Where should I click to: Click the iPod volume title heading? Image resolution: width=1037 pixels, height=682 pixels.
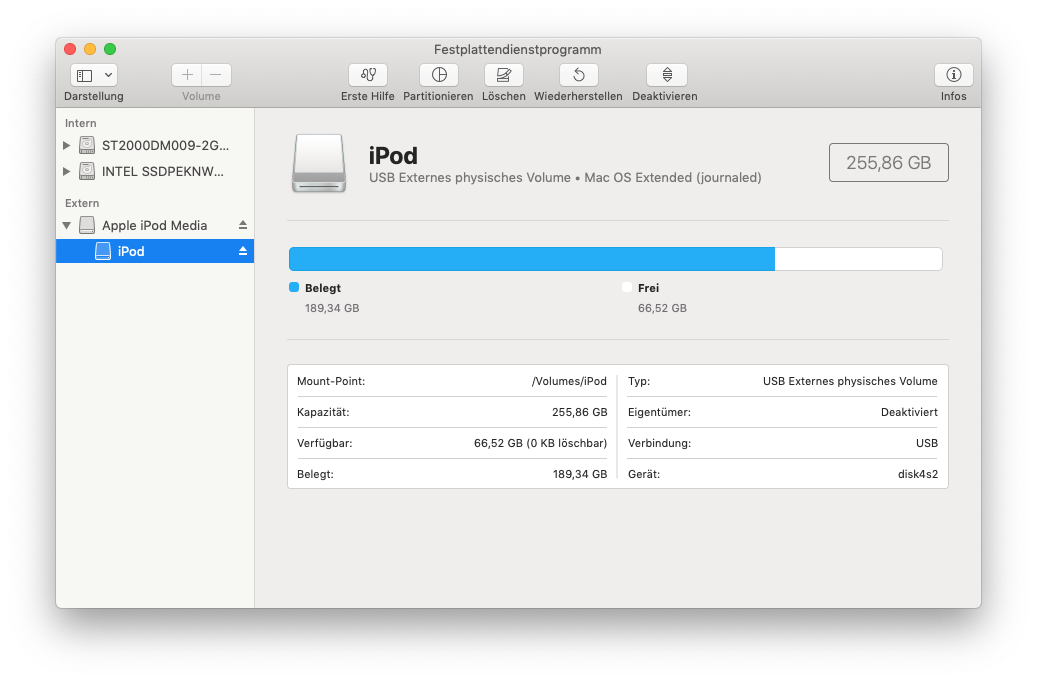[393, 156]
